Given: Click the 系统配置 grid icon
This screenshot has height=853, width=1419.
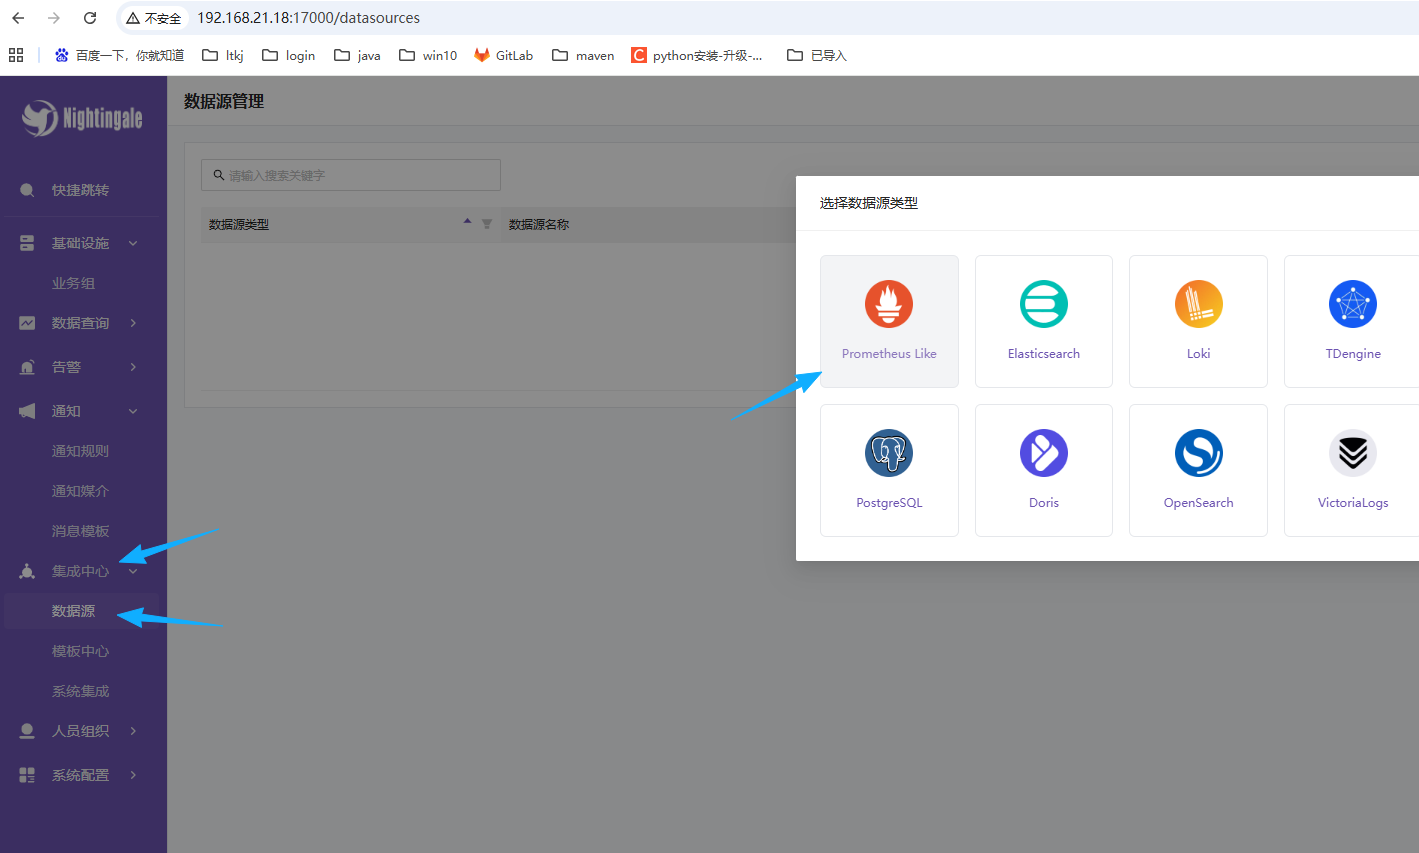Looking at the screenshot, I should pos(27,775).
